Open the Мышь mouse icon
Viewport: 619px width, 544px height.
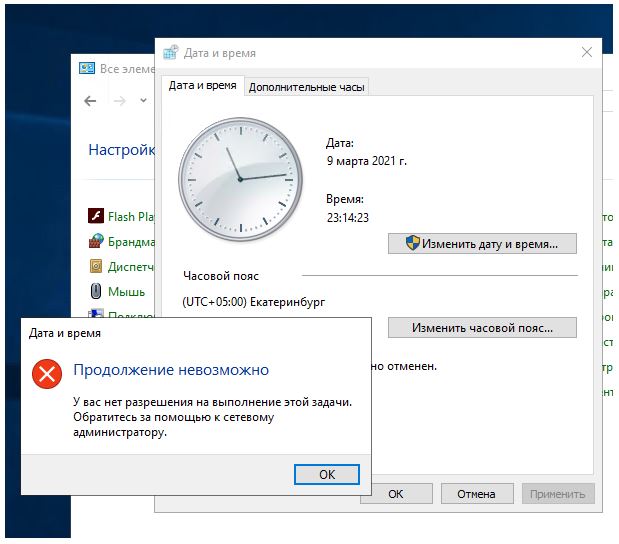[96, 291]
